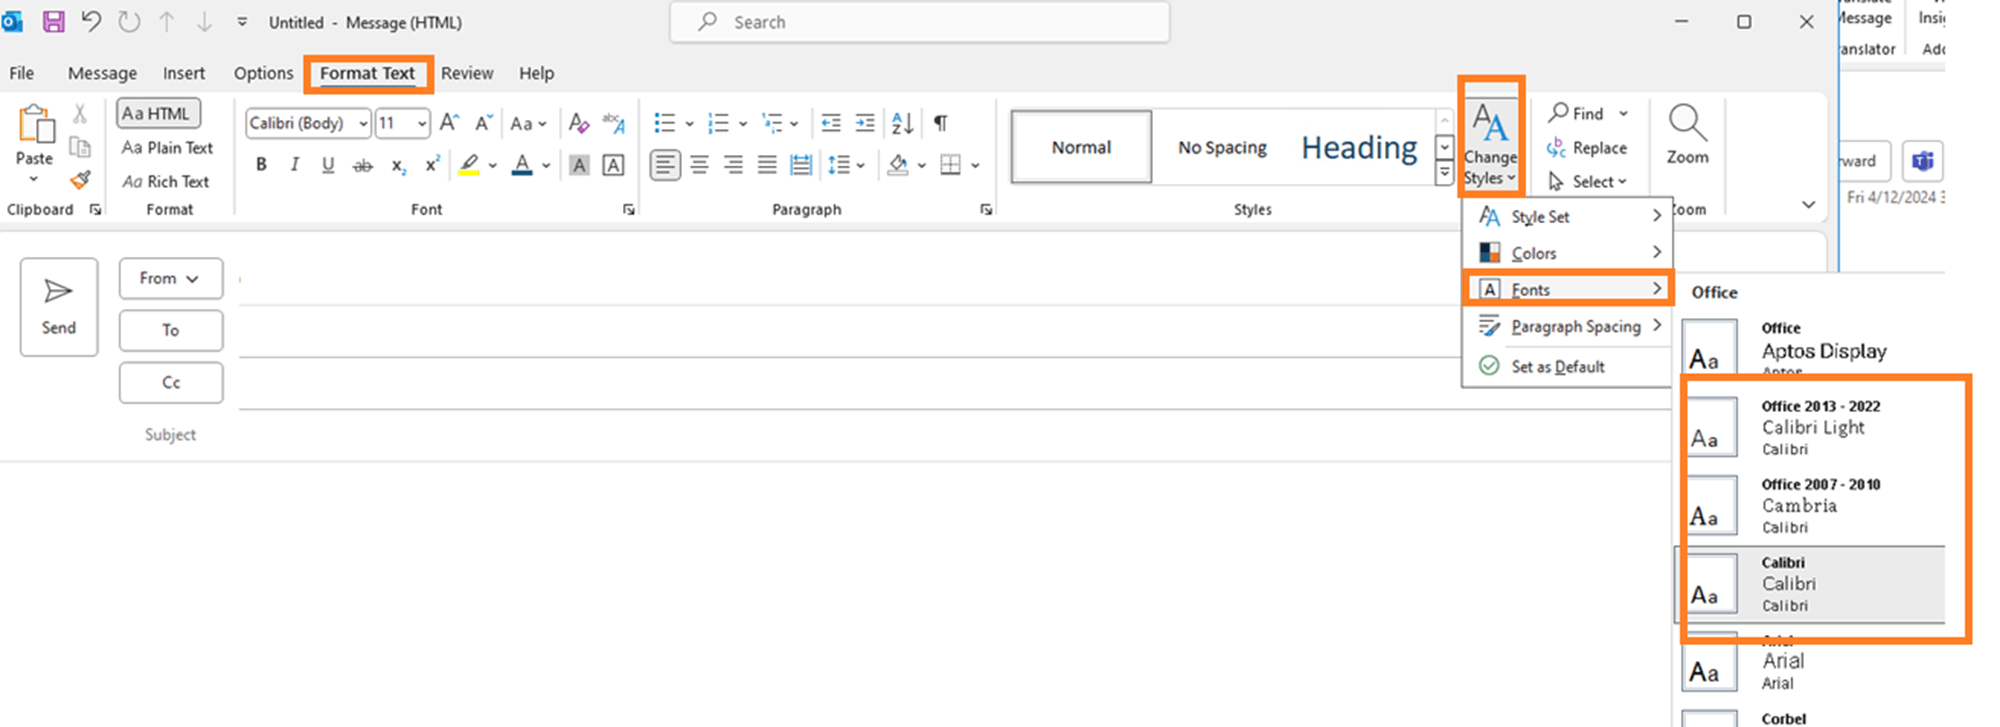Expand the bullets list dropdown arrow

click(x=689, y=124)
